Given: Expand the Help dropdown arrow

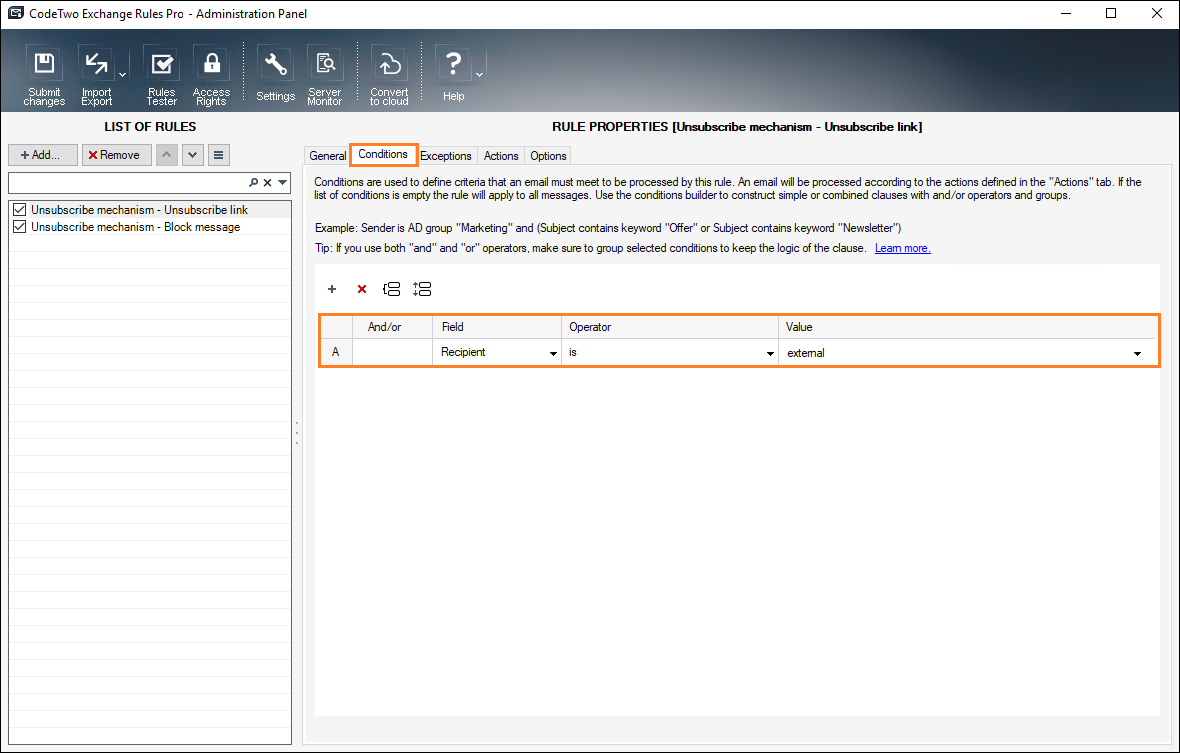Looking at the screenshot, I should click(x=479, y=74).
